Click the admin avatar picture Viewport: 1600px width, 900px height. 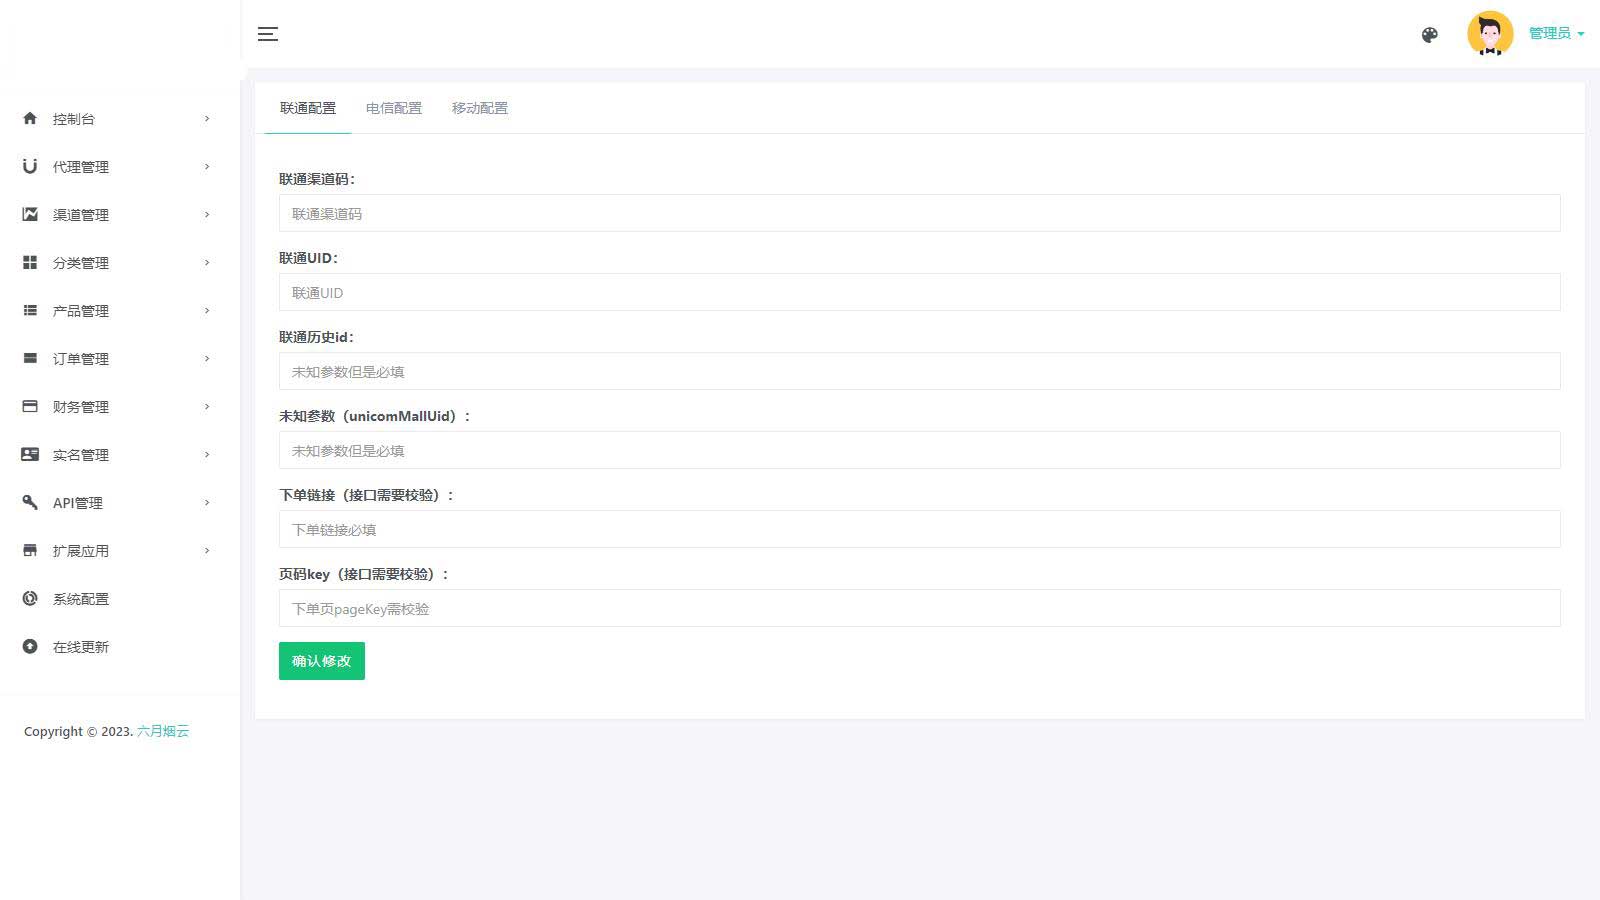click(x=1490, y=33)
